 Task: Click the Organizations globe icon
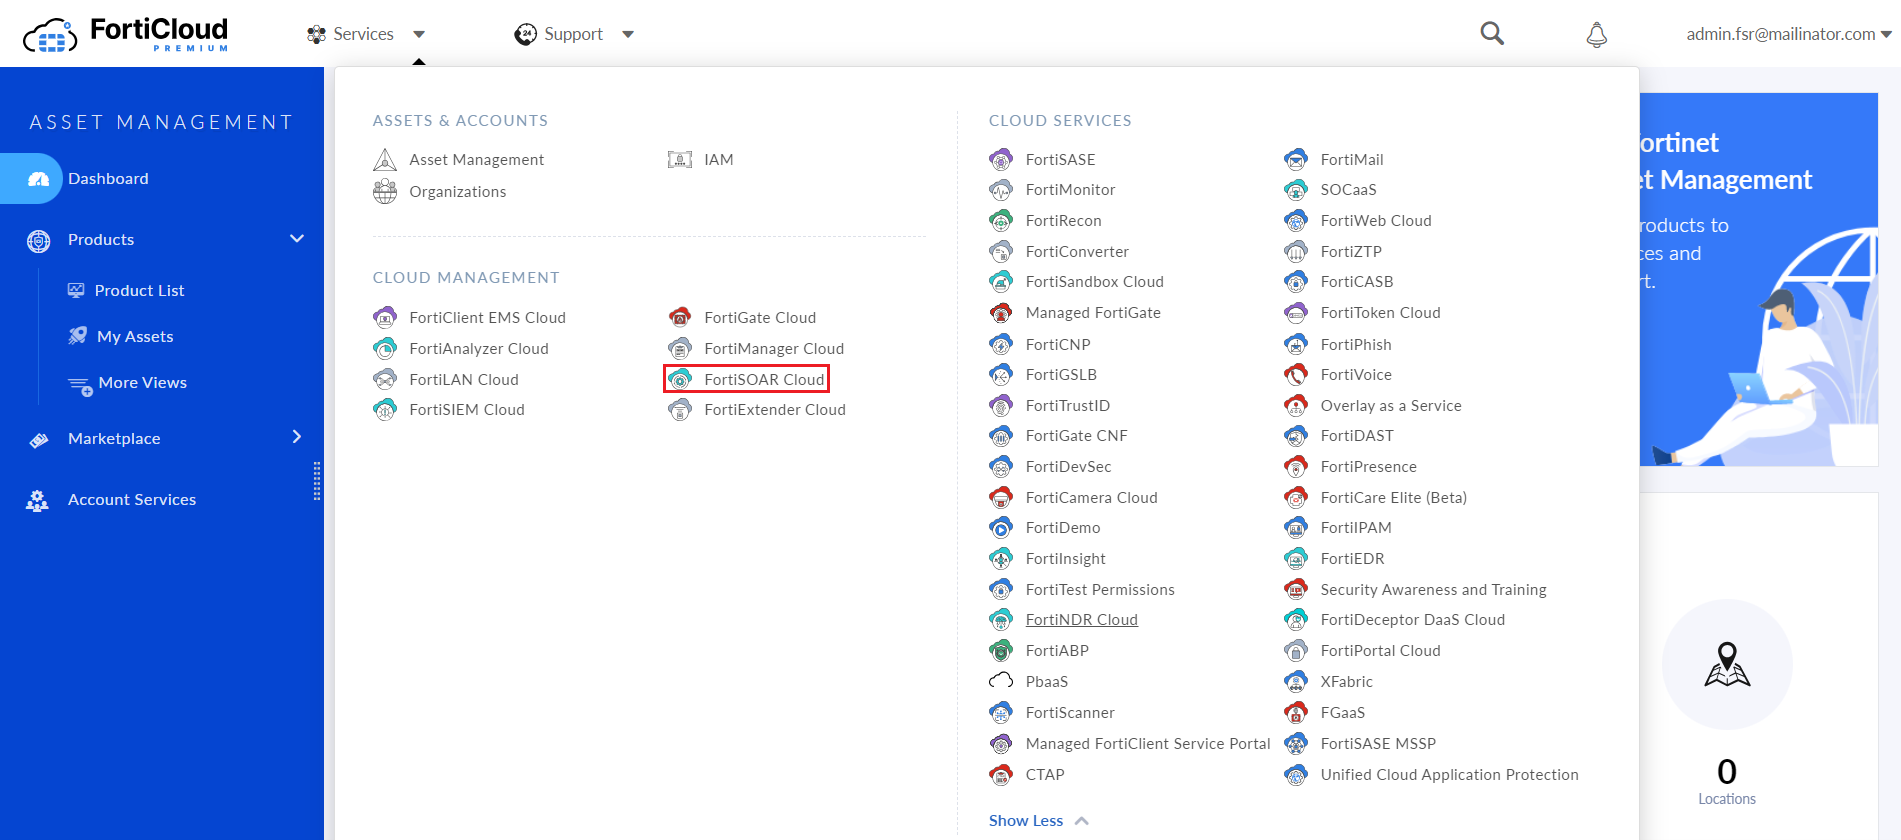click(x=385, y=191)
